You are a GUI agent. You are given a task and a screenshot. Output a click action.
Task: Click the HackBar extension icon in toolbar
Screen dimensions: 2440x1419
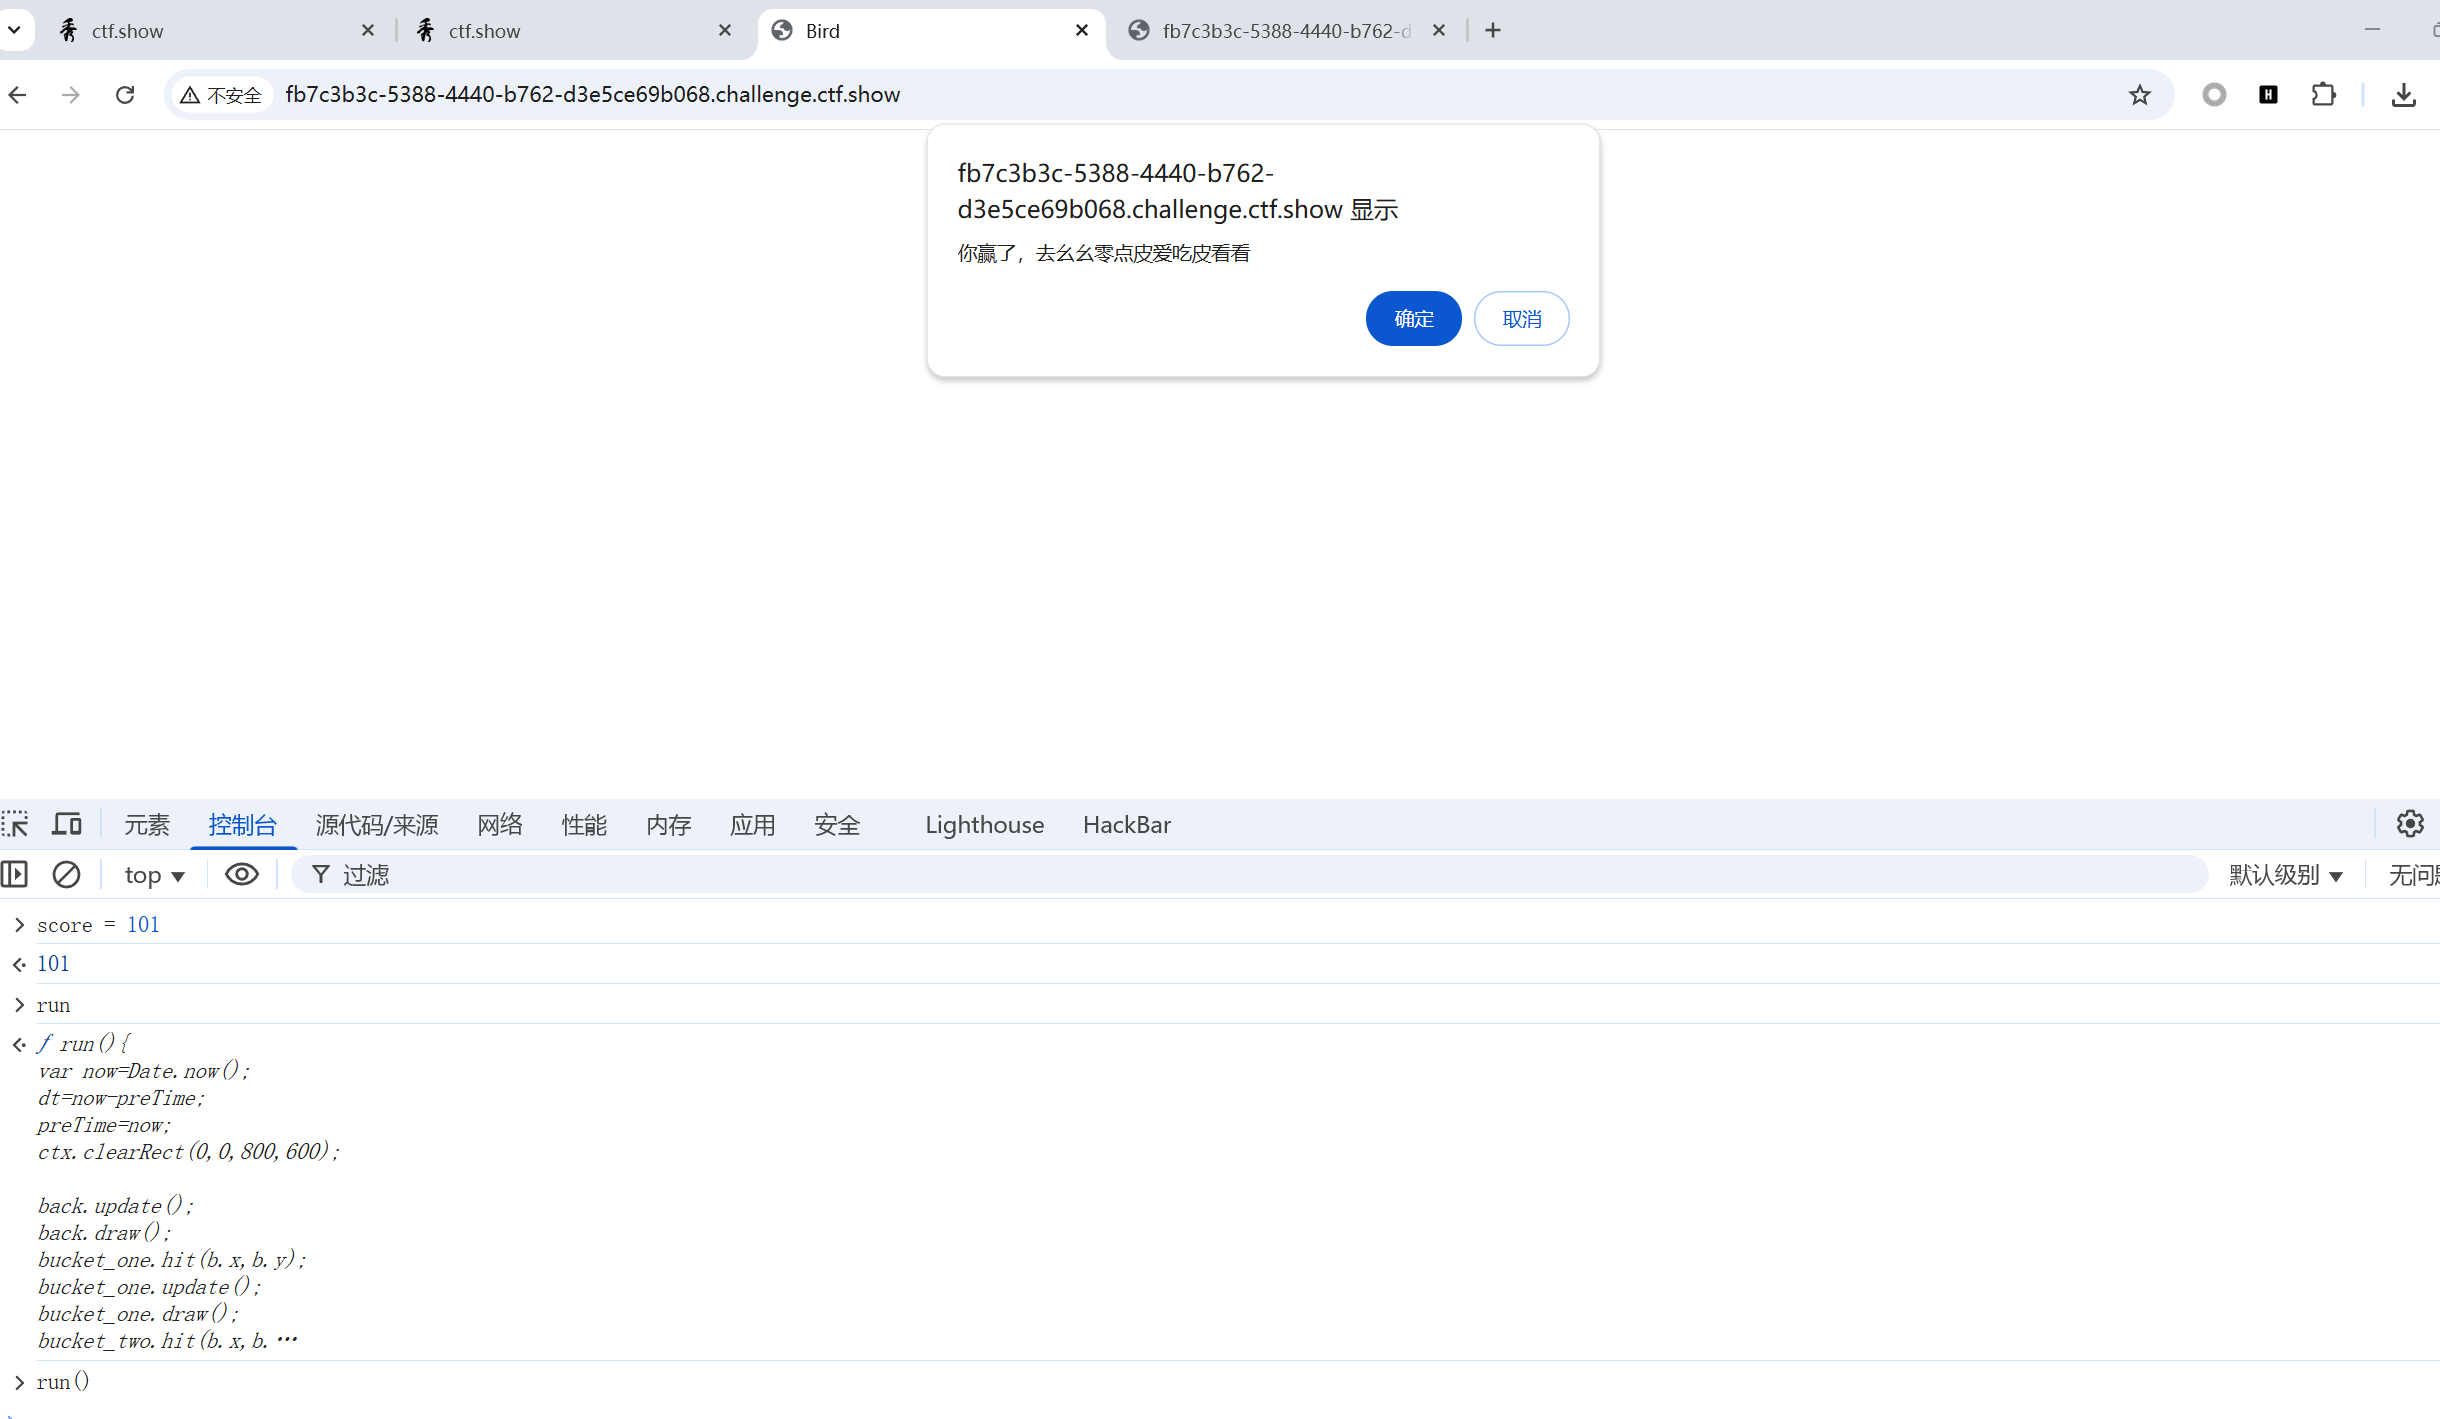pyautogui.click(x=2268, y=95)
